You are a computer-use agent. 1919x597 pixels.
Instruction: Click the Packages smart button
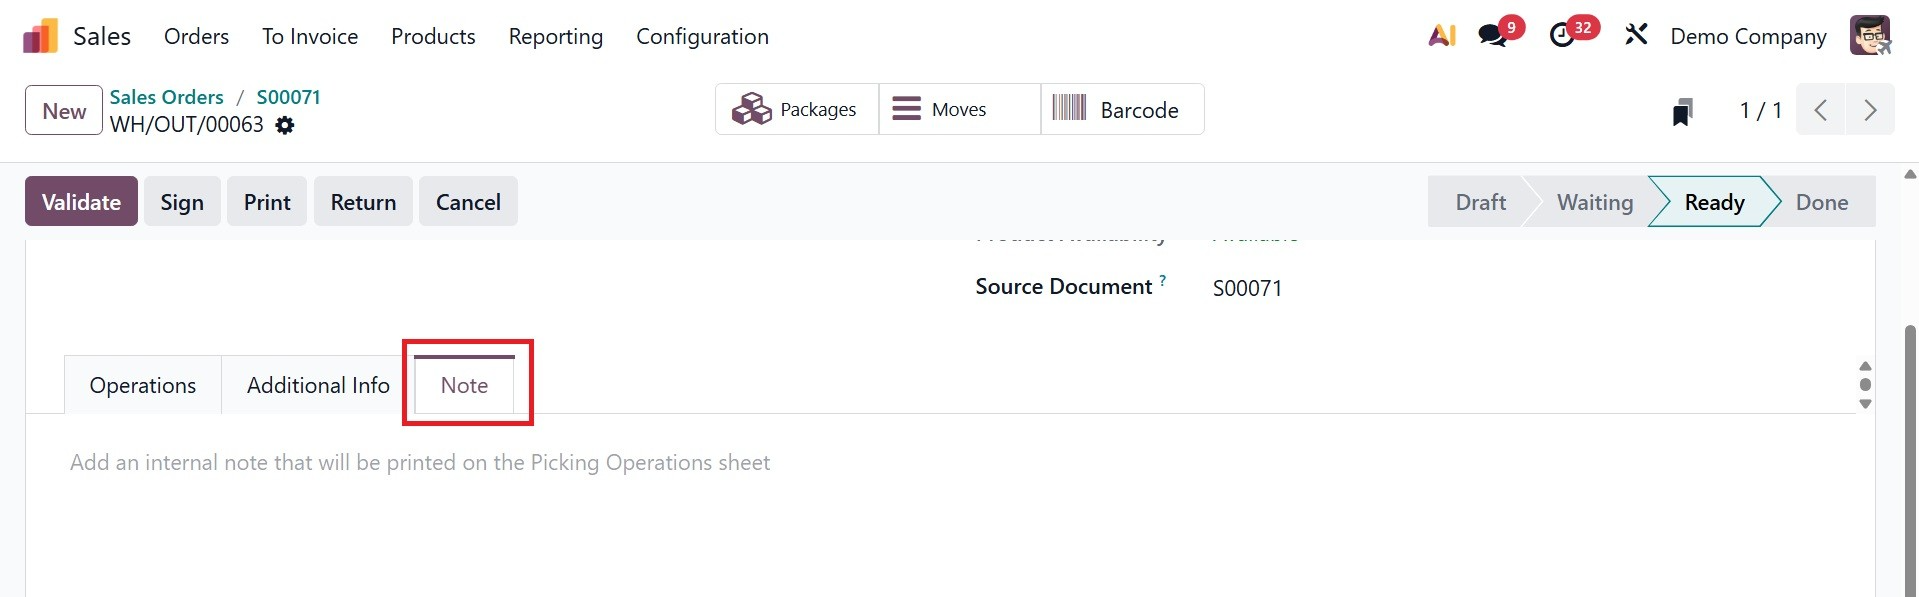click(796, 109)
